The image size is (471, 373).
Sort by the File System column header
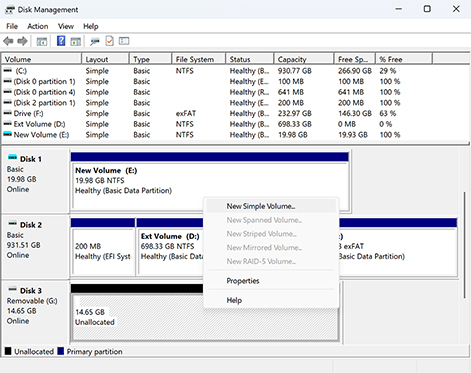[x=199, y=59]
